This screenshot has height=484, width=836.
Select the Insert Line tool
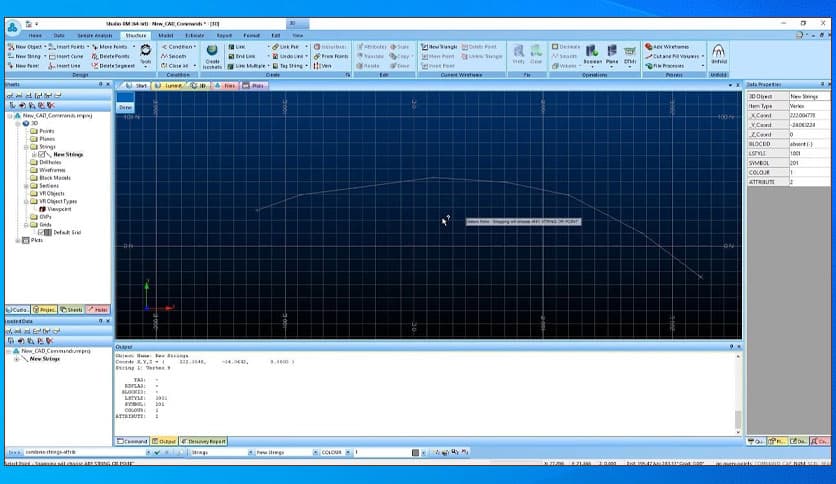[65, 66]
